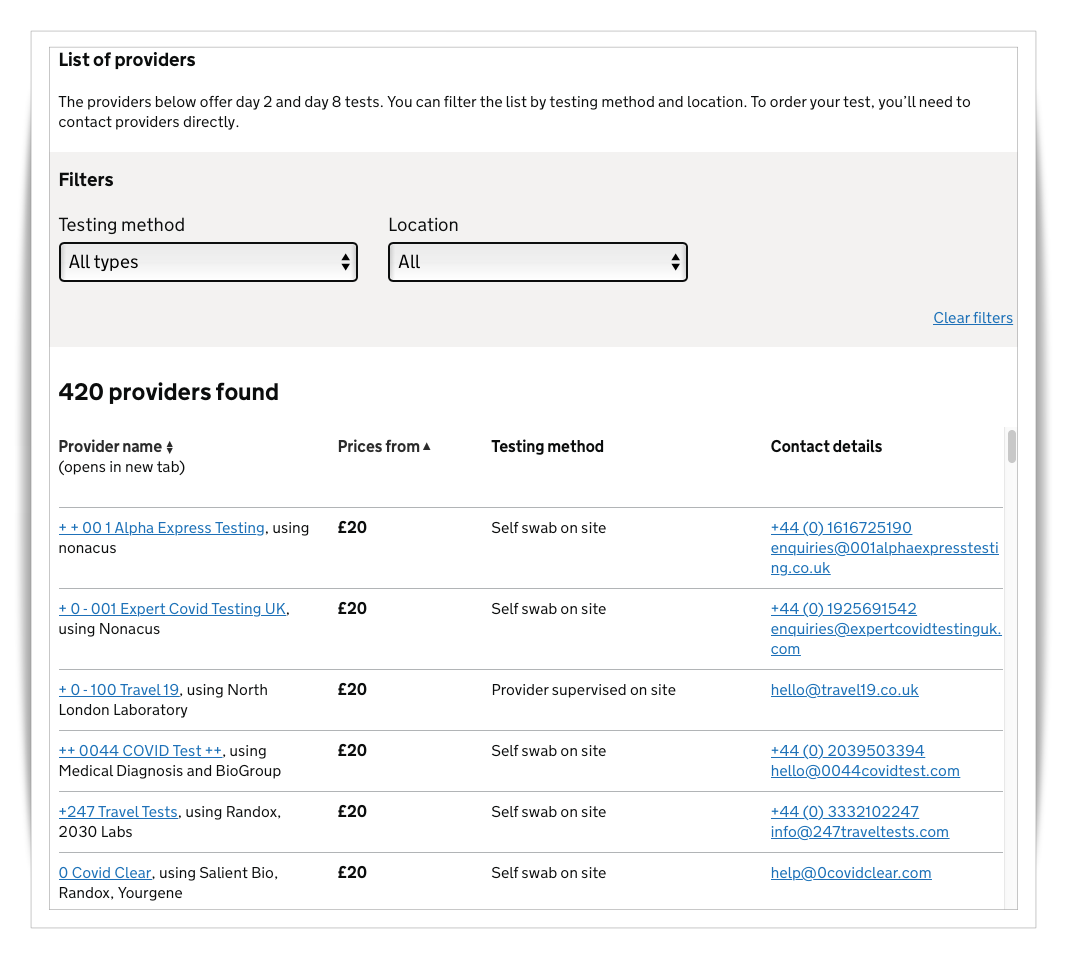Email hello@0044covidtest.com
The width and height of the screenshot is (1067, 959).
(865, 771)
